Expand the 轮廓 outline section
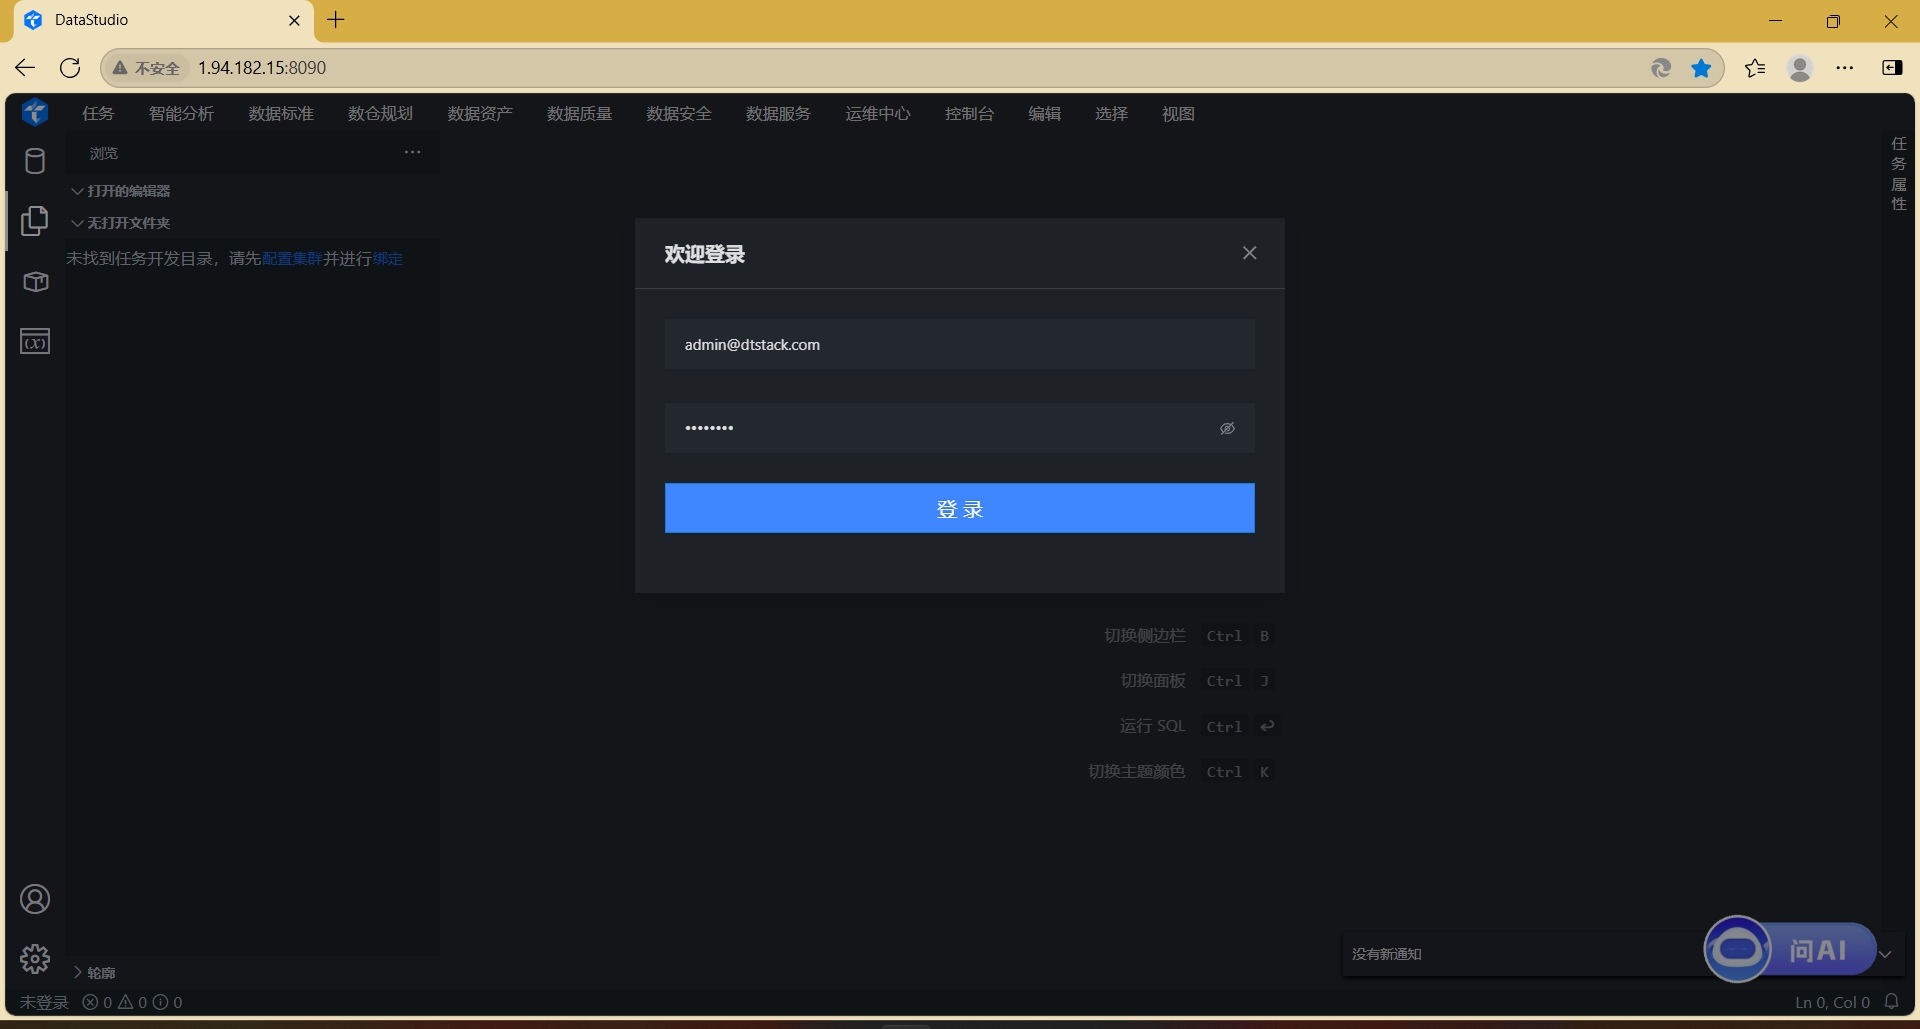1920x1029 pixels. click(x=95, y=972)
